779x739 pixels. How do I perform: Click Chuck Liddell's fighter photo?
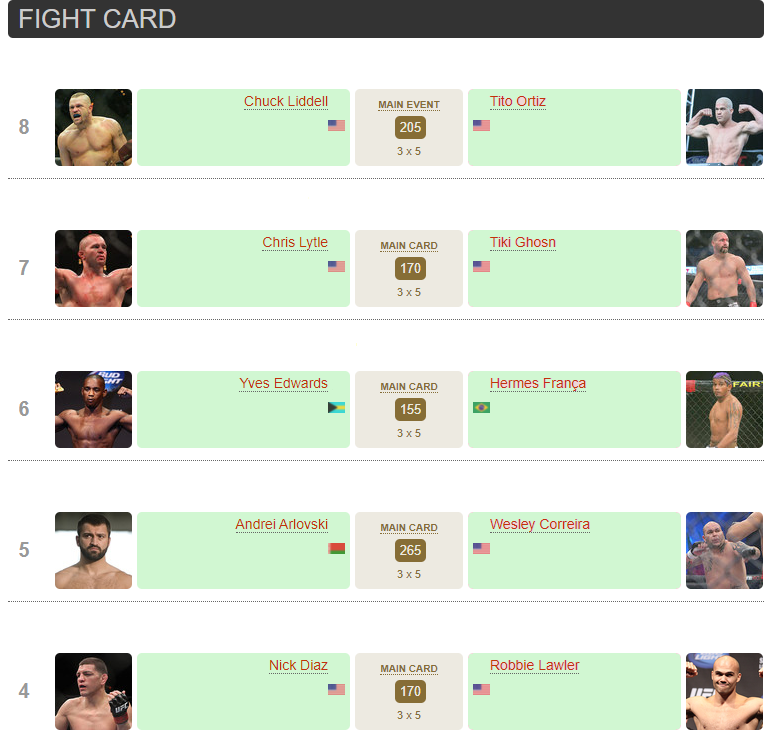(93, 128)
